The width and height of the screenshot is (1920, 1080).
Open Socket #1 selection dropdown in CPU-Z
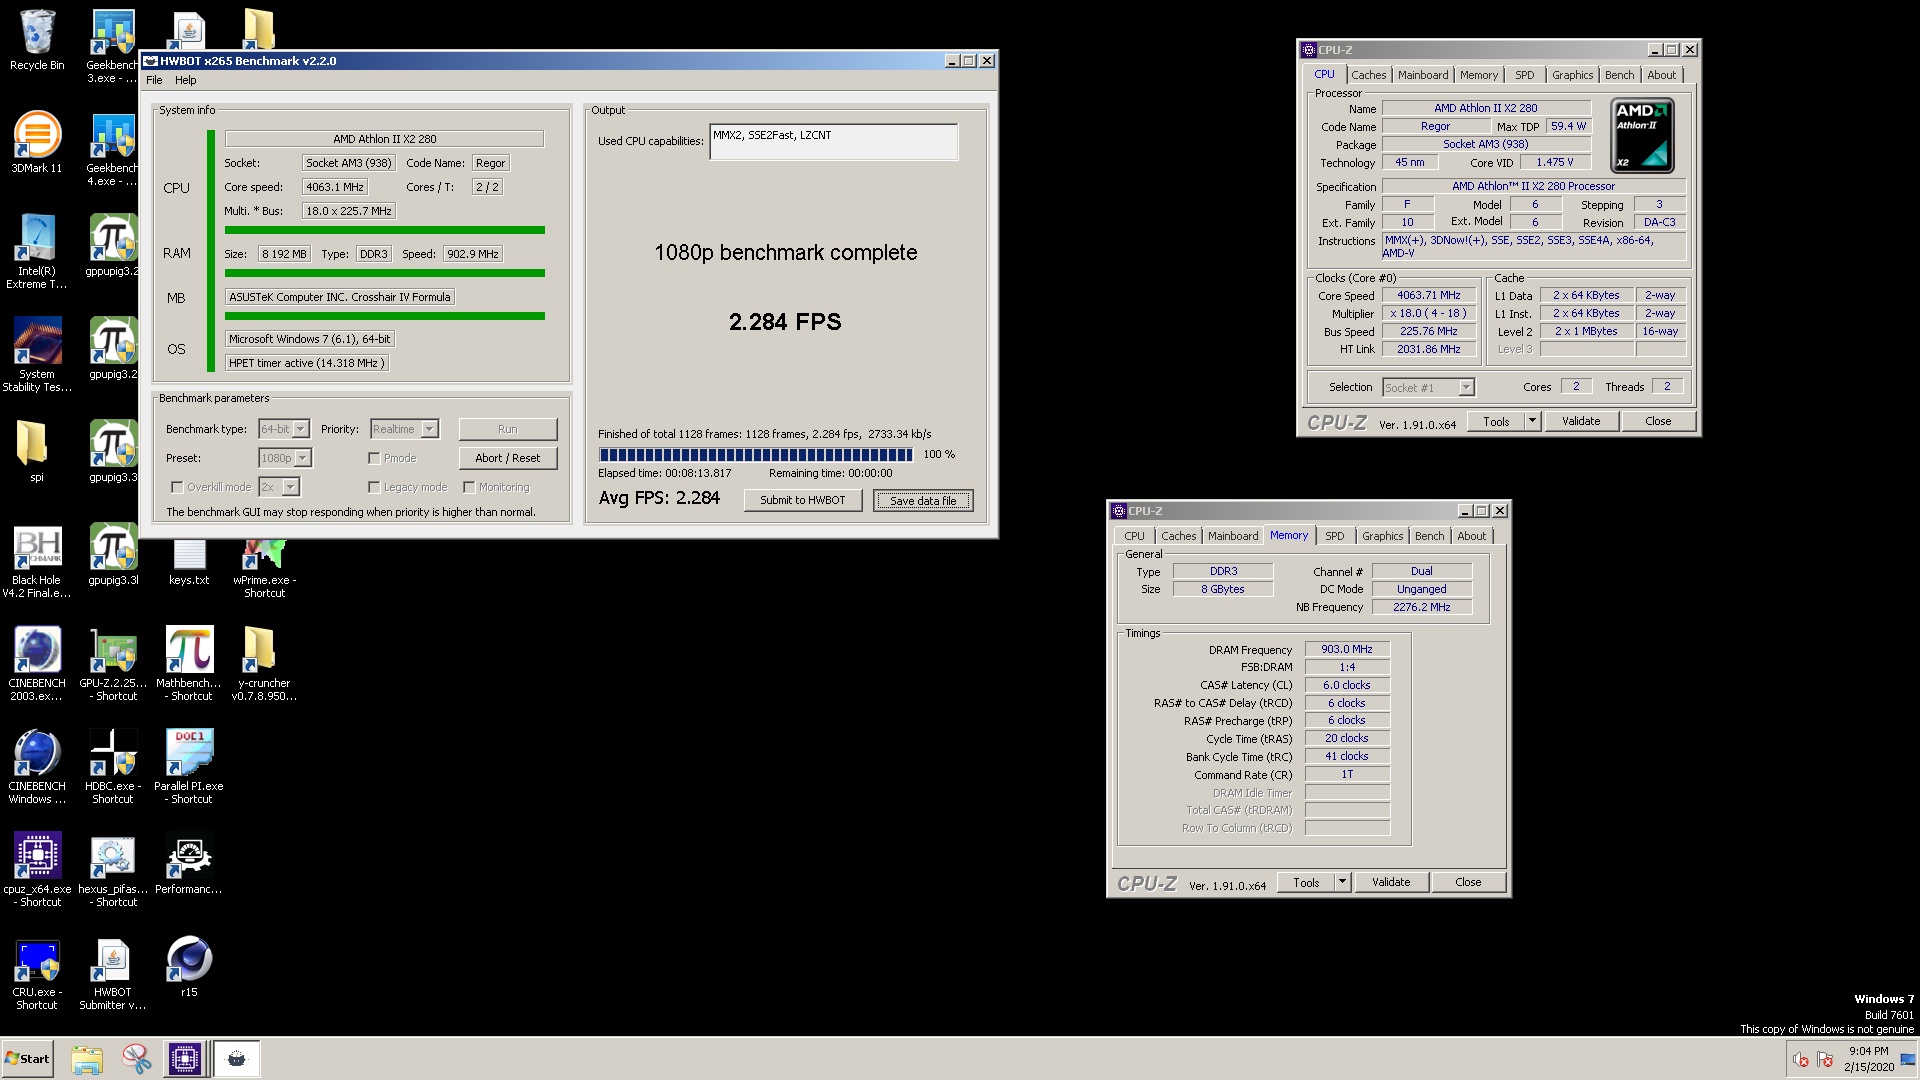(x=1428, y=388)
